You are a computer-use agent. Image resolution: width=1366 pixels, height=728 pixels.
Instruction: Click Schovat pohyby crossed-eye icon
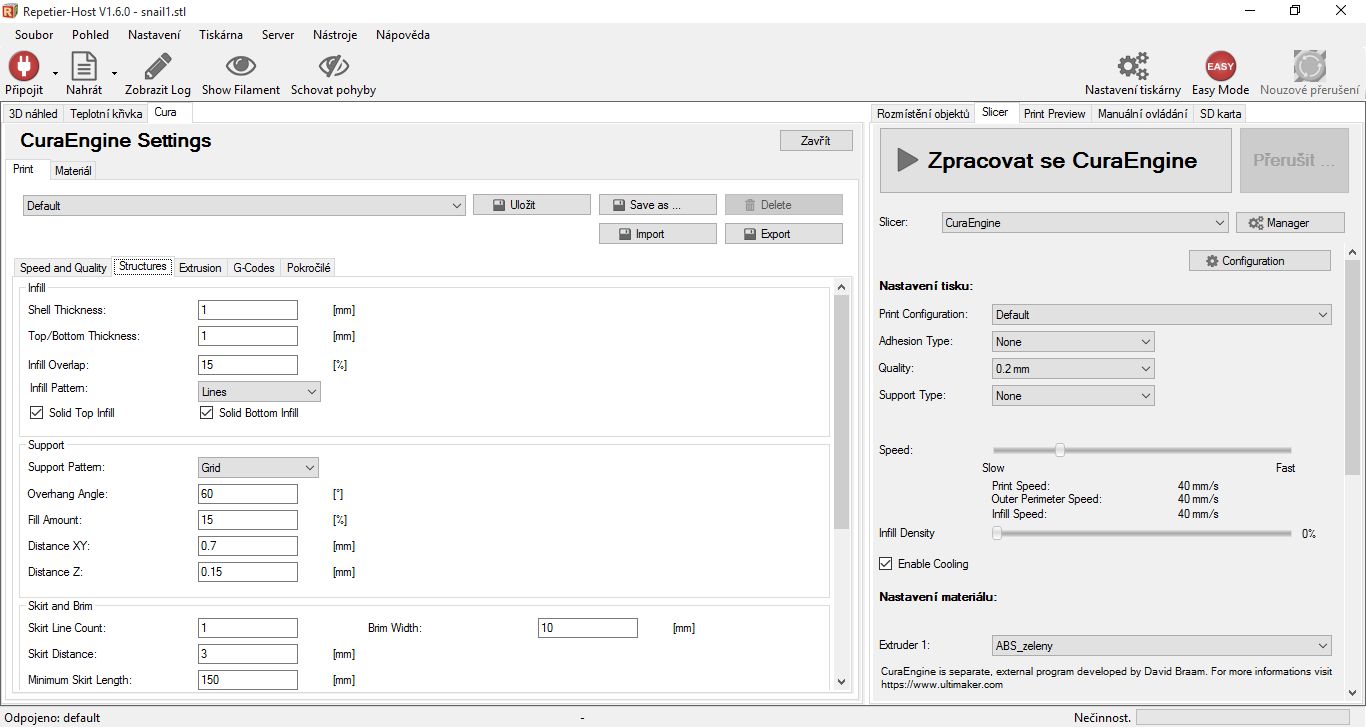[x=333, y=67]
